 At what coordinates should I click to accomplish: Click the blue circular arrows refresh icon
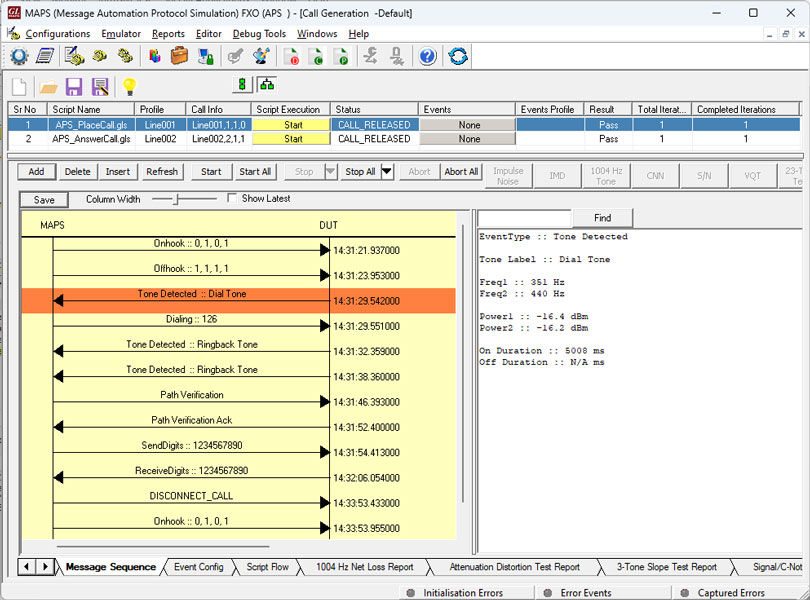tap(458, 56)
